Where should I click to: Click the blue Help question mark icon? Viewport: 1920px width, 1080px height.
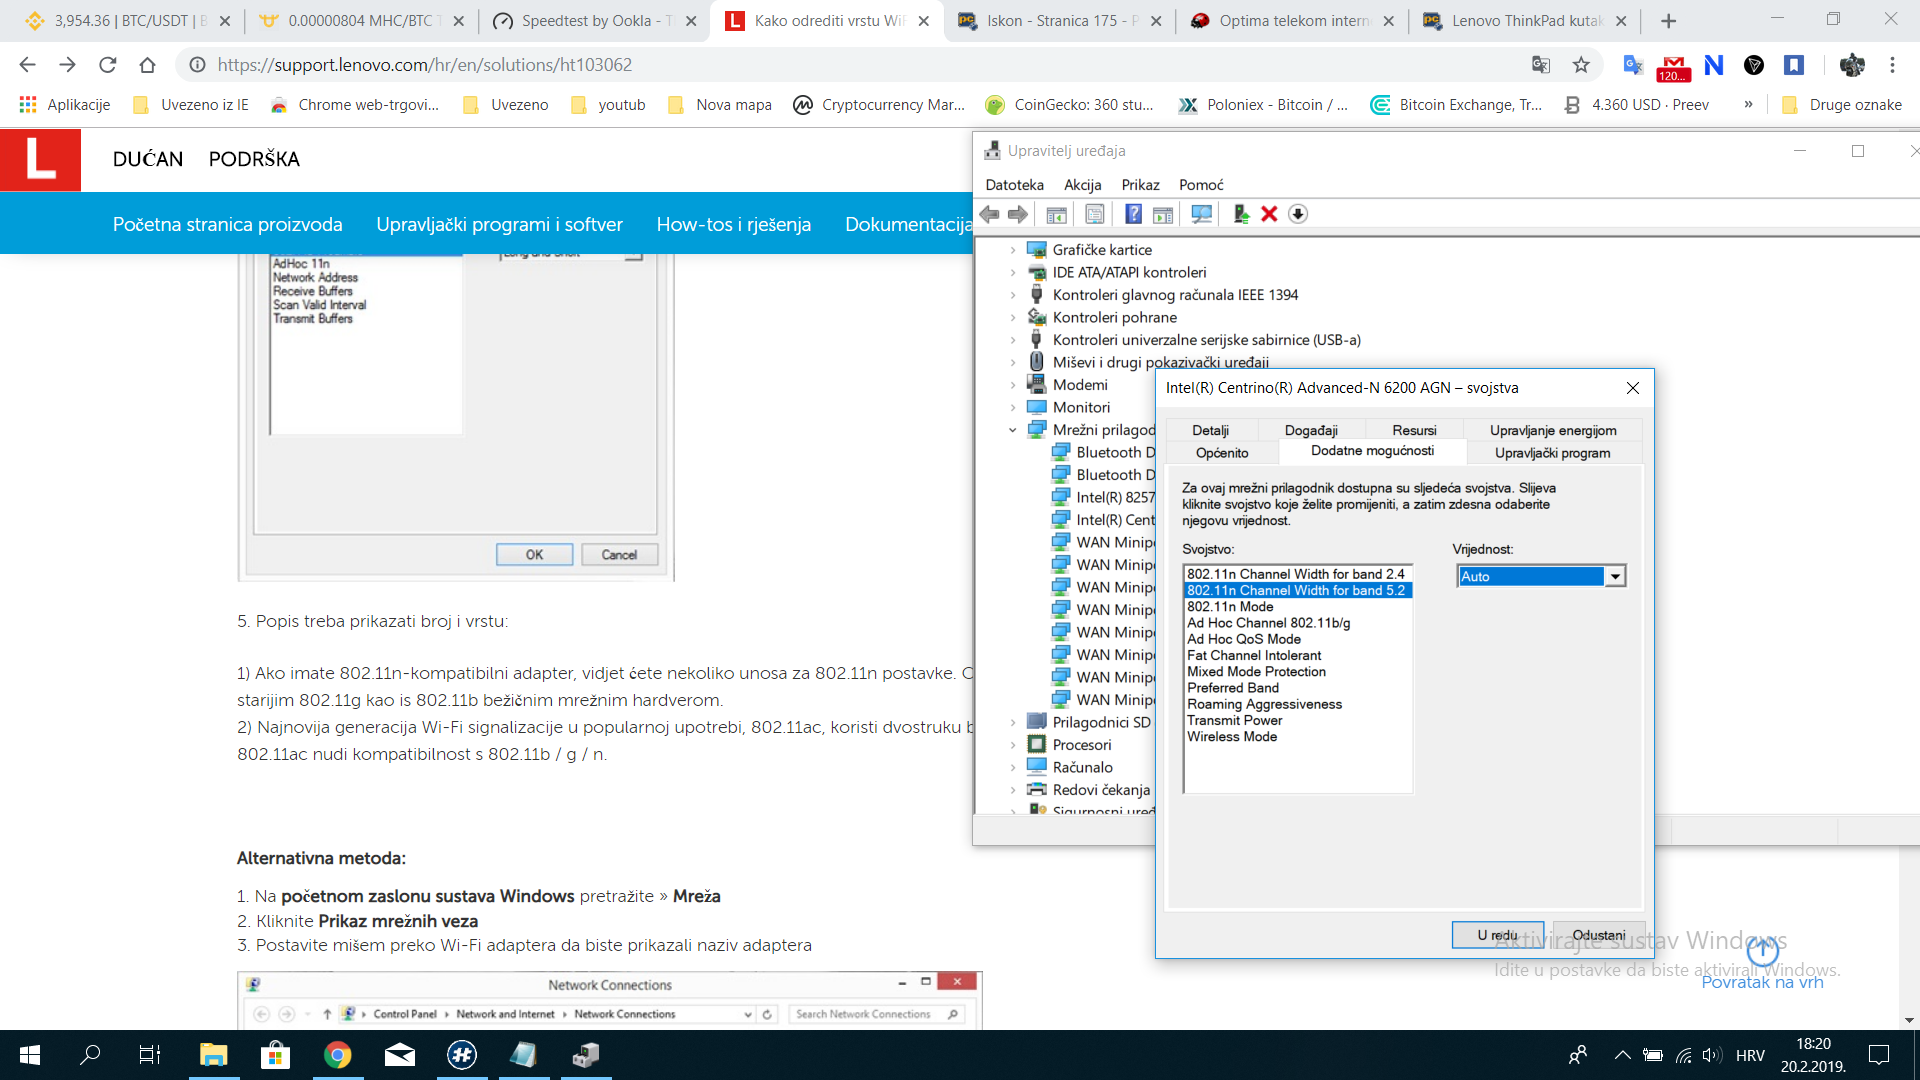pos(1133,214)
